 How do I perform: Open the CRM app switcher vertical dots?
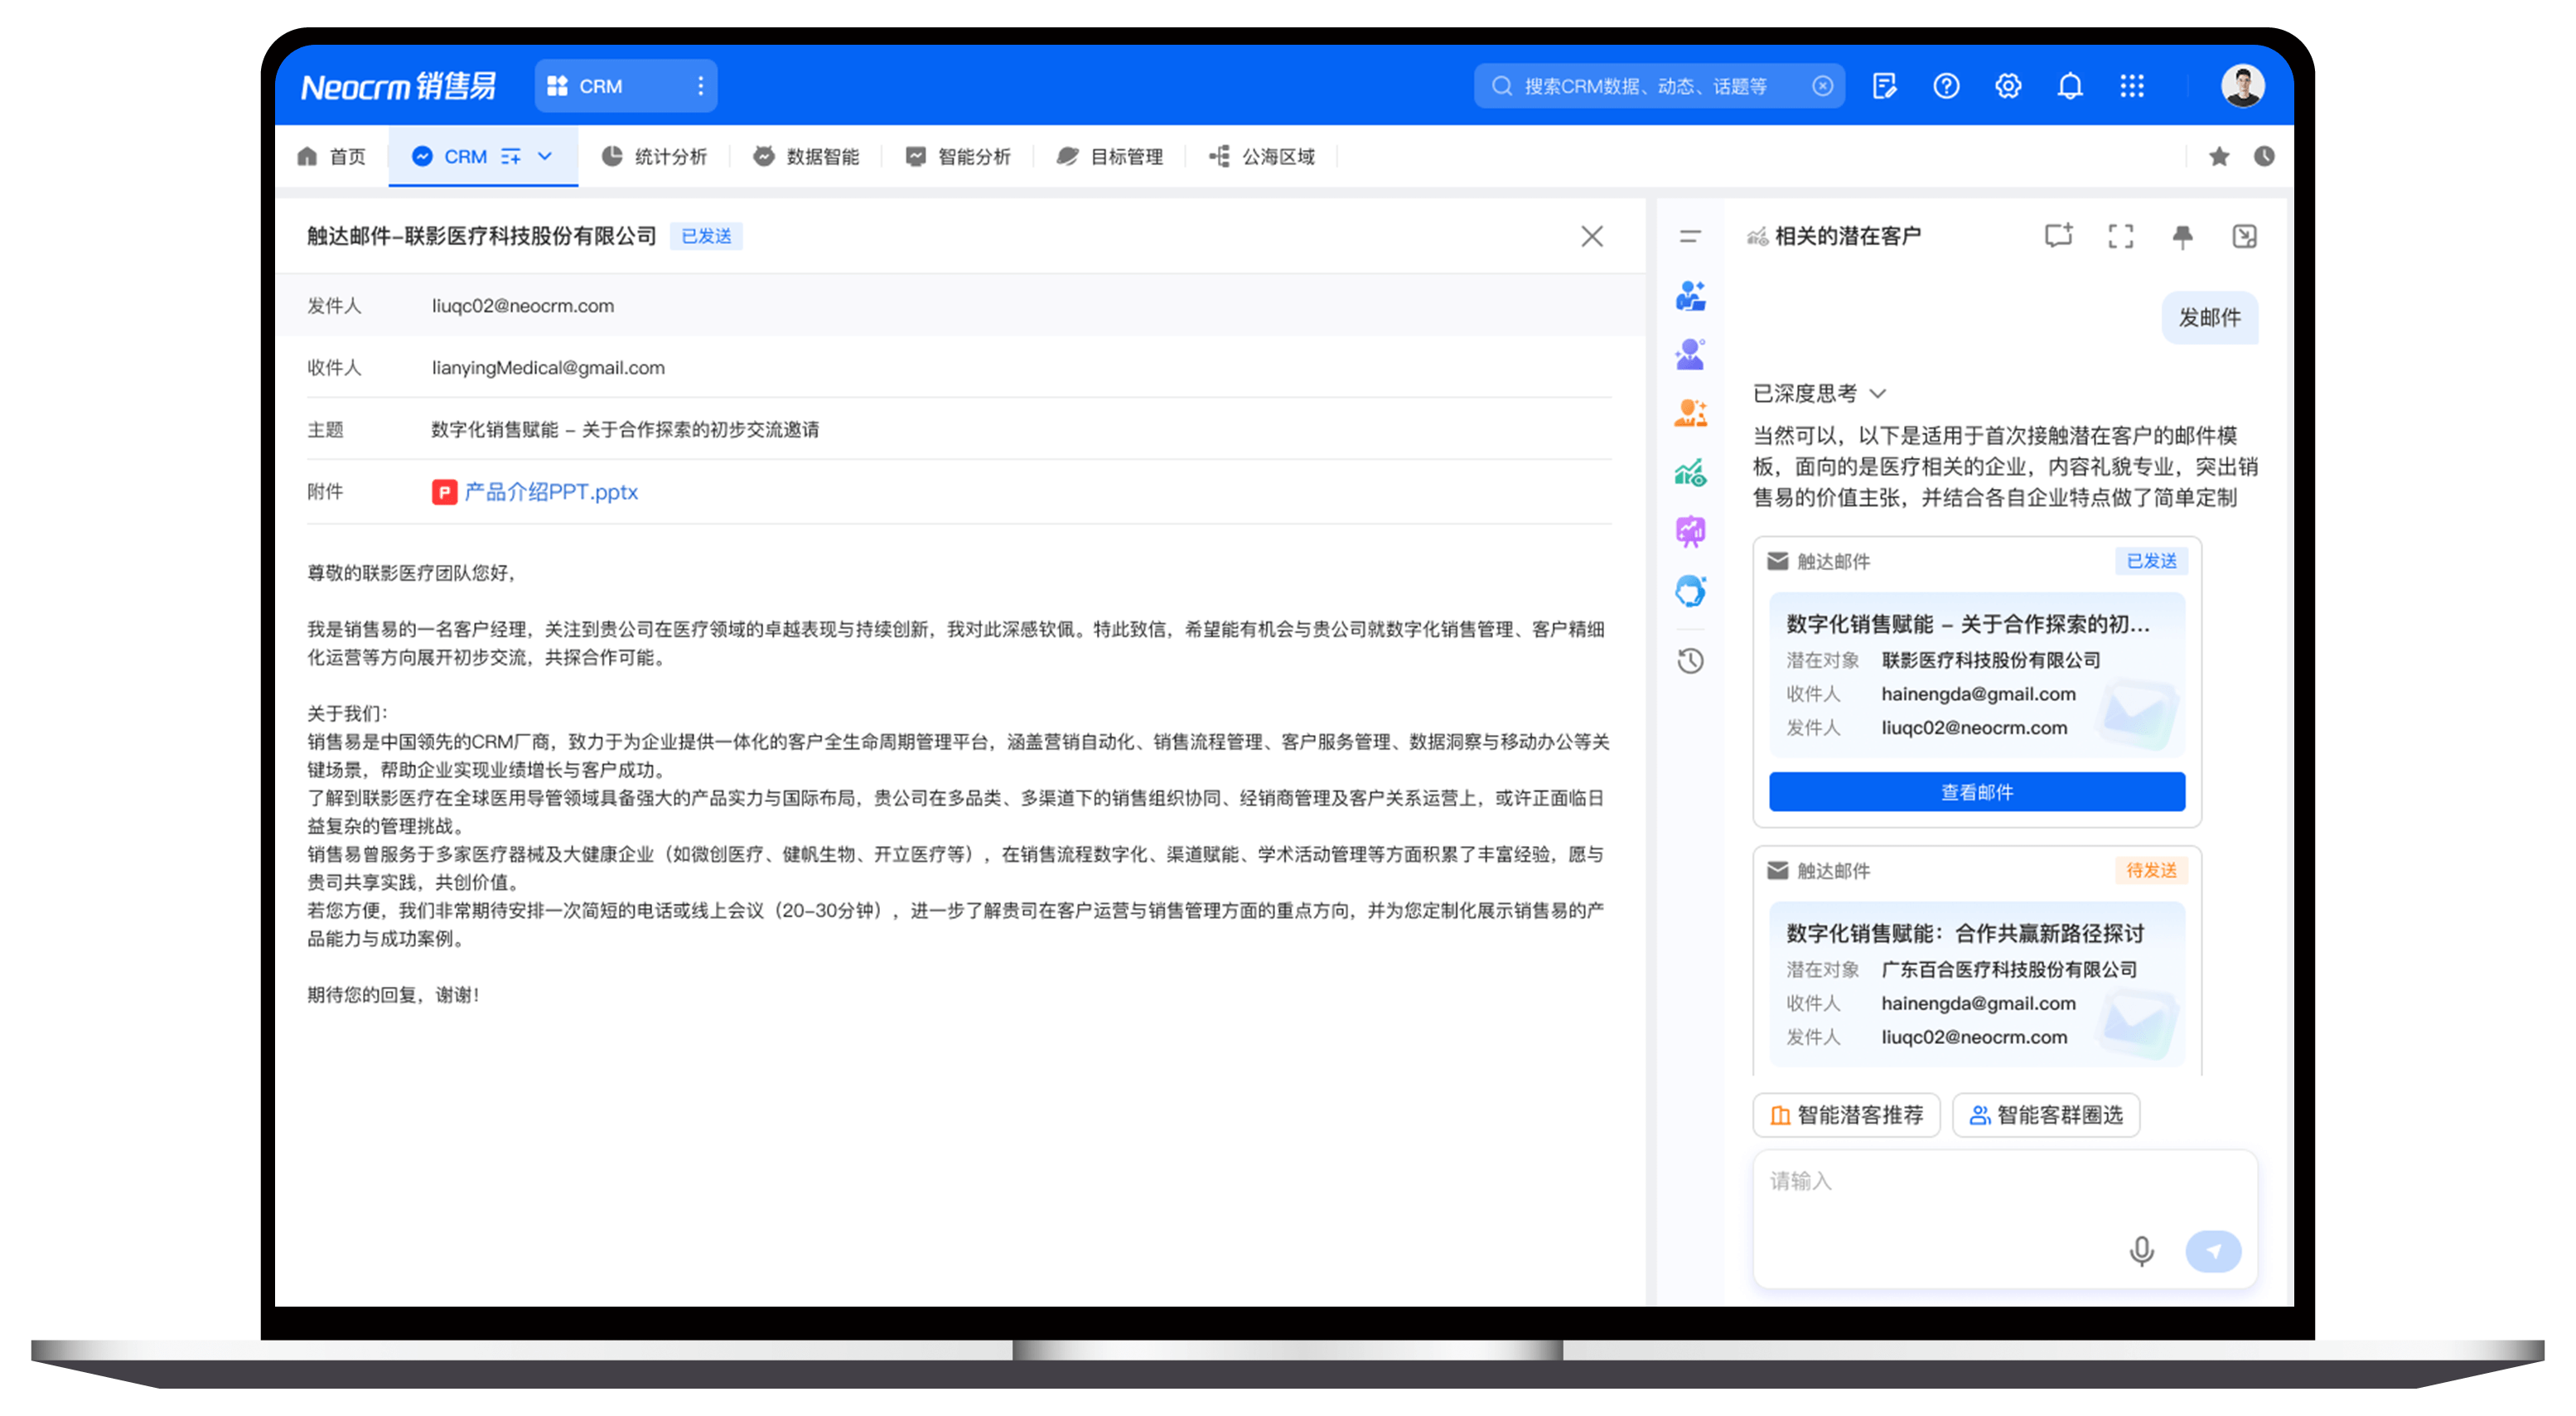700,86
